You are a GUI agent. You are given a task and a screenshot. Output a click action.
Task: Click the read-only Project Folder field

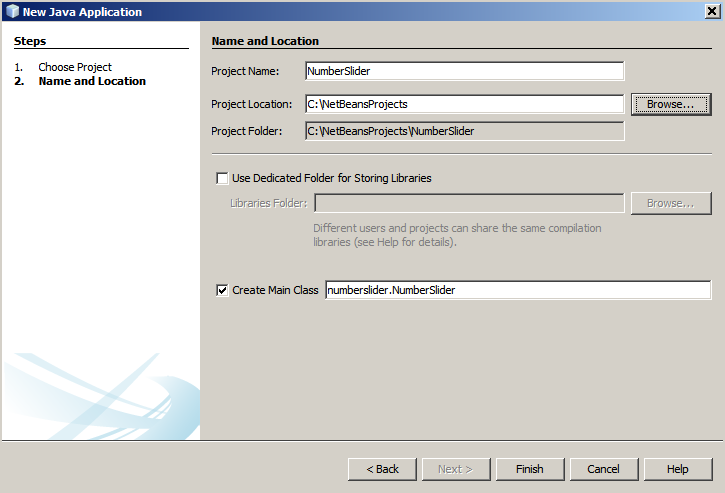coord(464,131)
